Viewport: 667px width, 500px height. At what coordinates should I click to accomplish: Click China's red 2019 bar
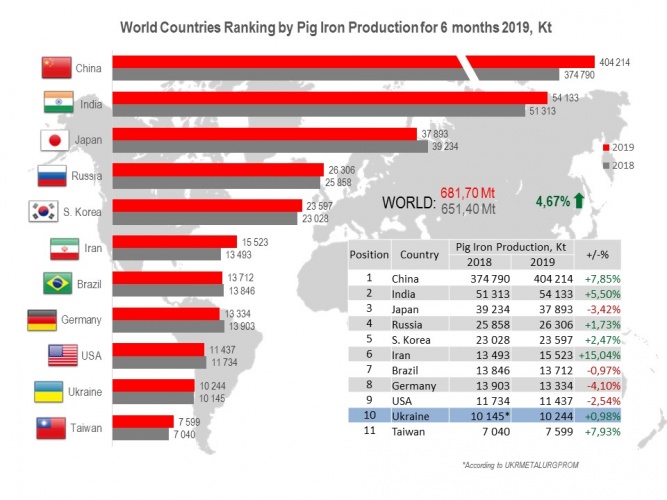coord(280,62)
